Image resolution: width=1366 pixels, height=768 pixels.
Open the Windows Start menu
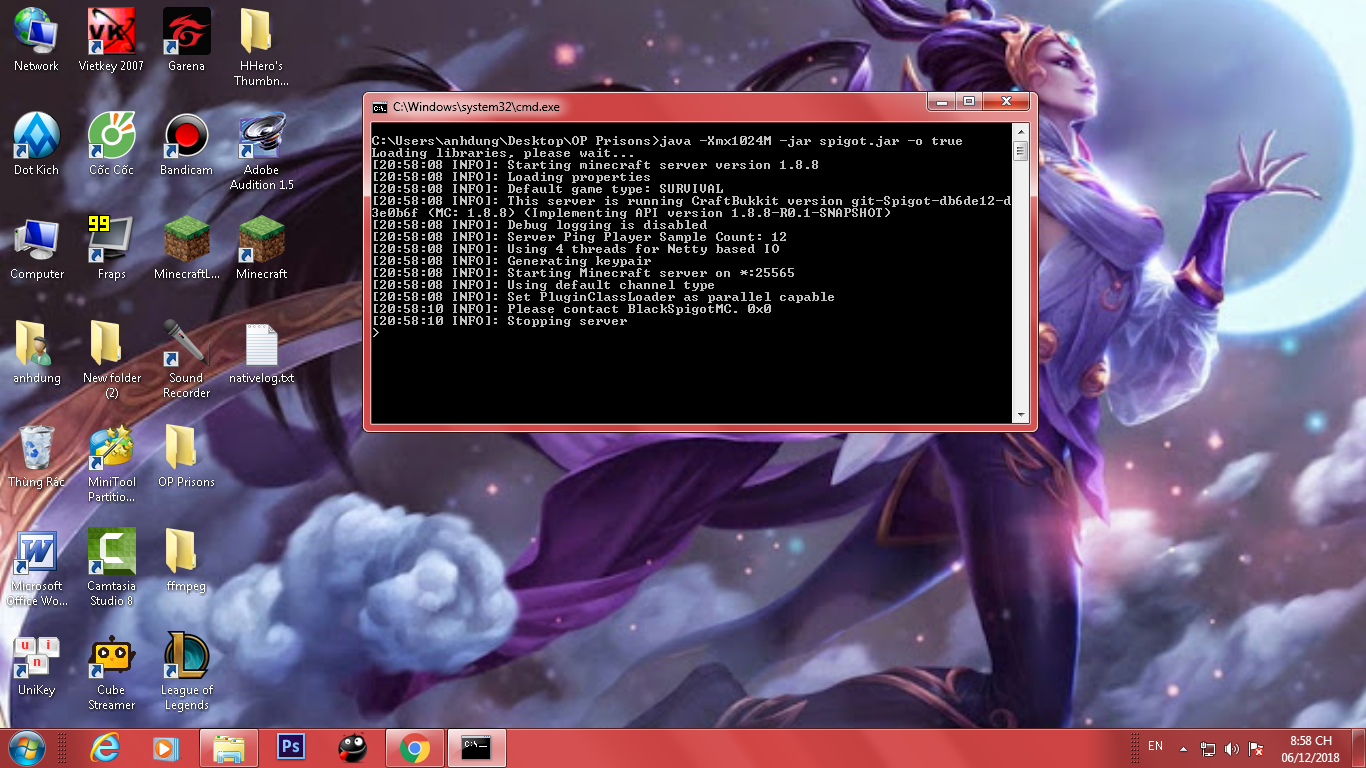pyautogui.click(x=26, y=748)
